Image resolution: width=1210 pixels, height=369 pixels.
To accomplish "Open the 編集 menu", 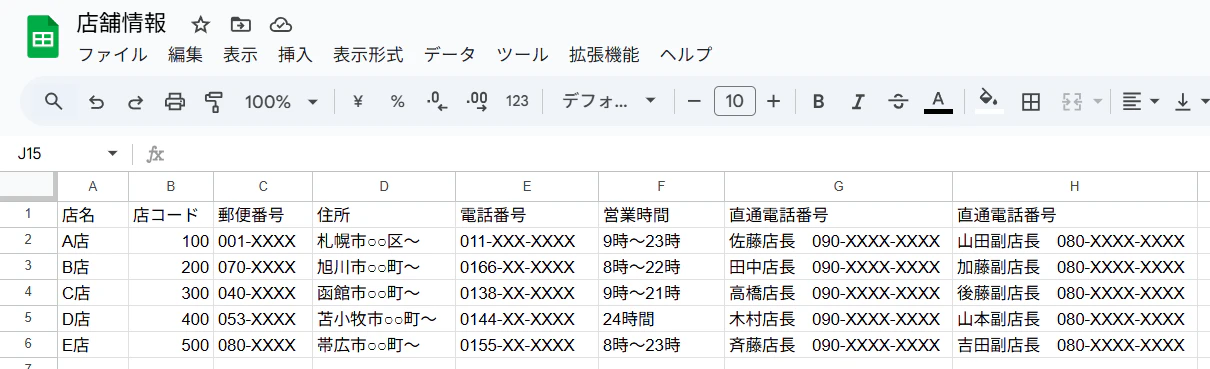I will pyautogui.click(x=185, y=54).
